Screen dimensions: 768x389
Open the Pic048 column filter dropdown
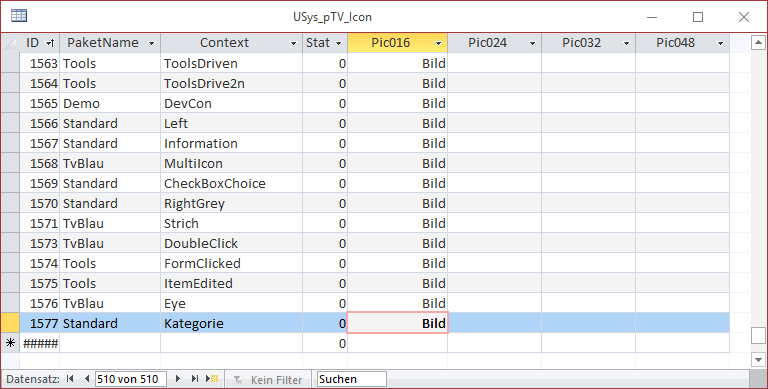720,44
